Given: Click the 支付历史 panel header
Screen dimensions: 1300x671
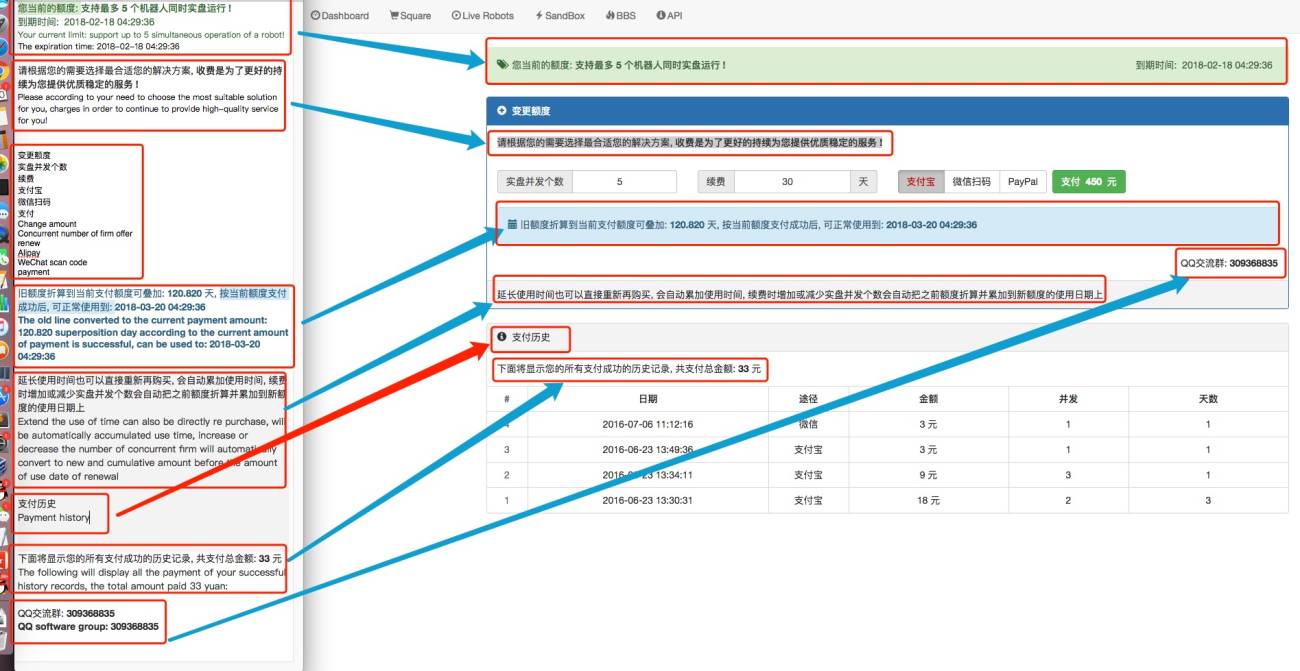Looking at the screenshot, I should 887,338.
